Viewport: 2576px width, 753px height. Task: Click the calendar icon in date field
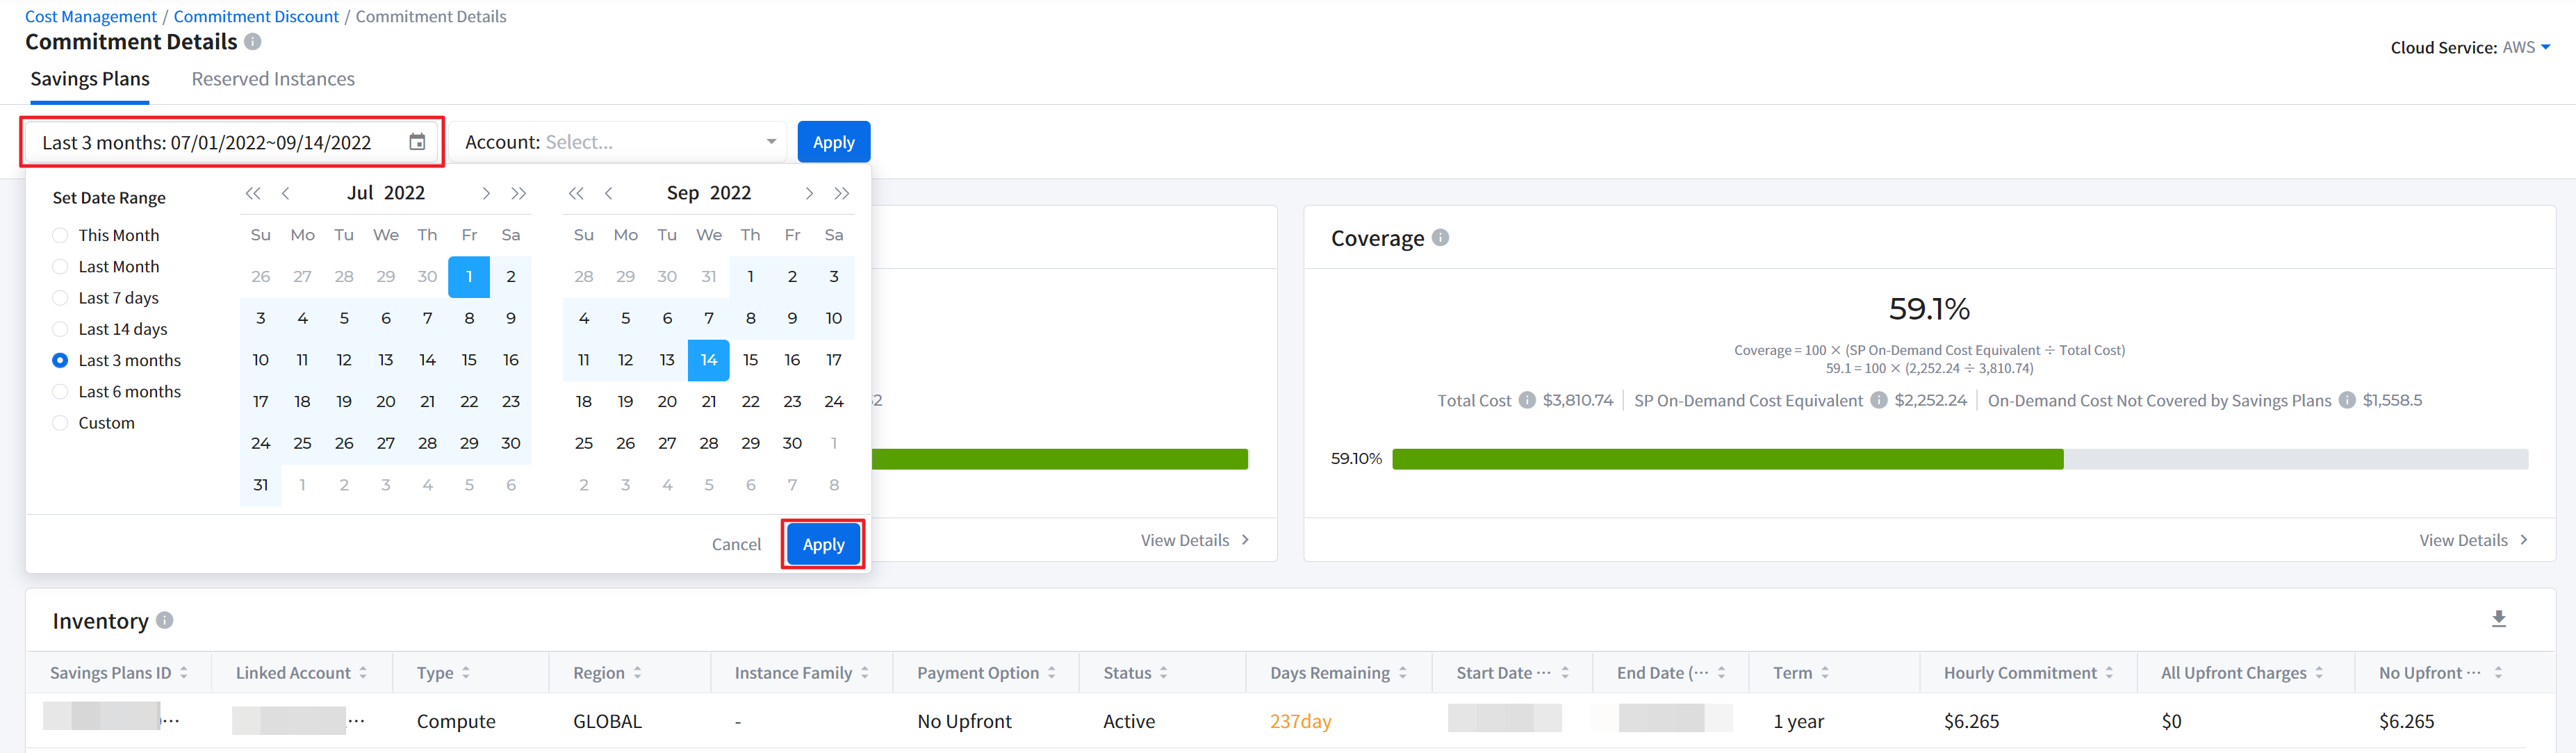[x=417, y=142]
